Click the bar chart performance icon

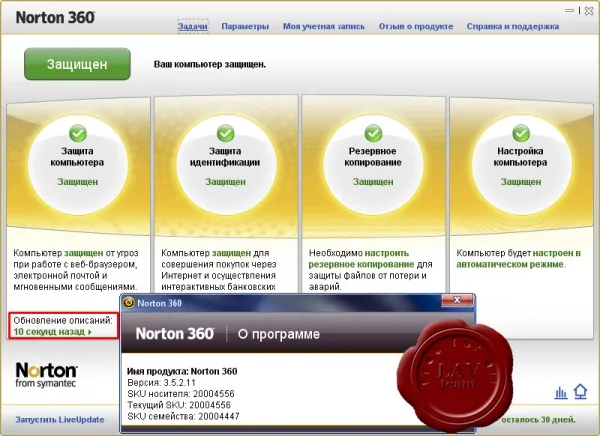[561, 392]
